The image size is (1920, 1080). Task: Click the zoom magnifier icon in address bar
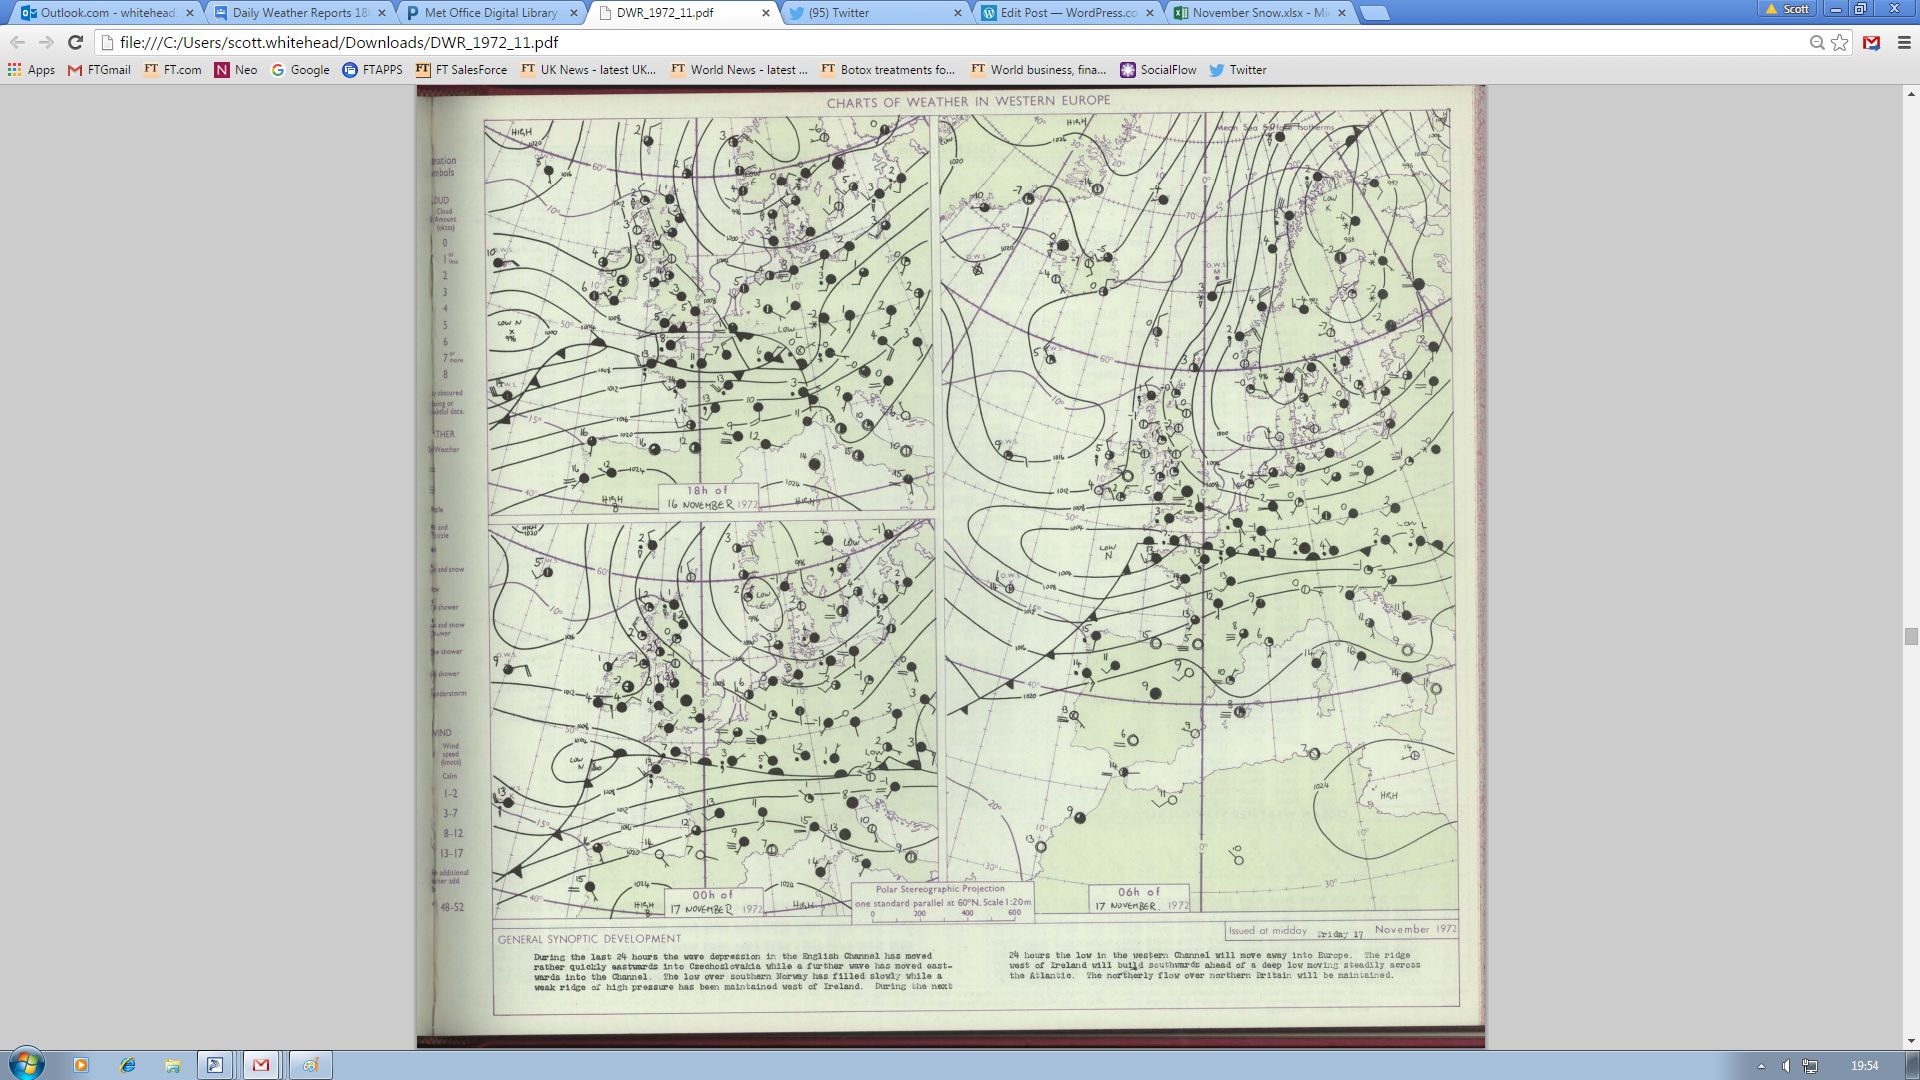[x=1816, y=42]
